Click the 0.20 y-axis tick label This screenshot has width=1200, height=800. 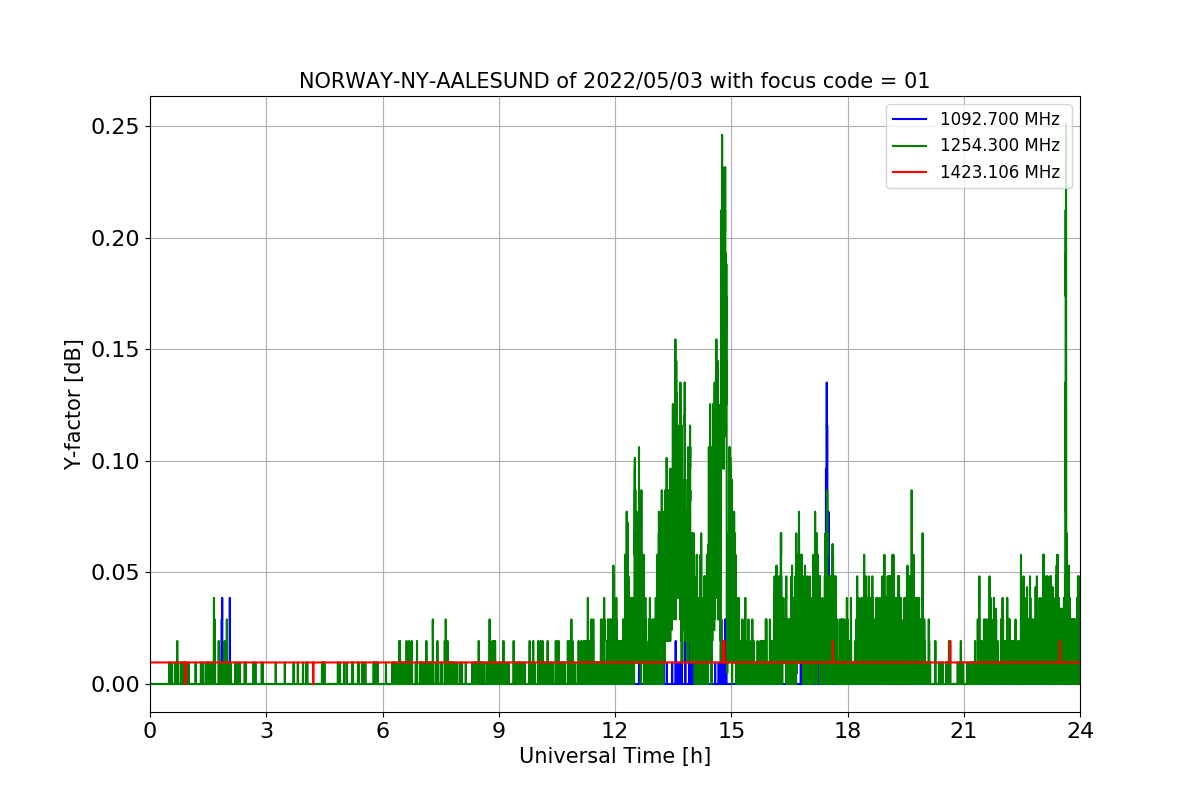click(113, 238)
